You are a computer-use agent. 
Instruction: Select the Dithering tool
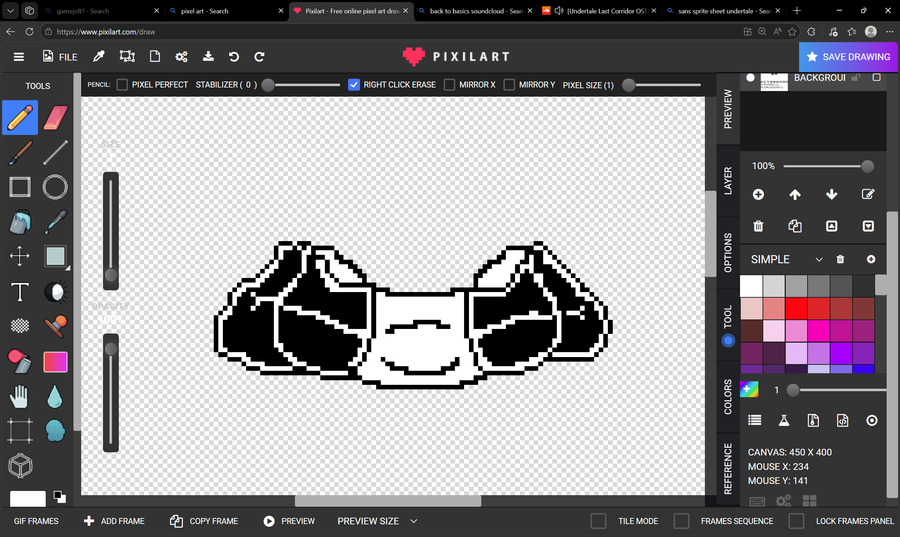point(20,326)
